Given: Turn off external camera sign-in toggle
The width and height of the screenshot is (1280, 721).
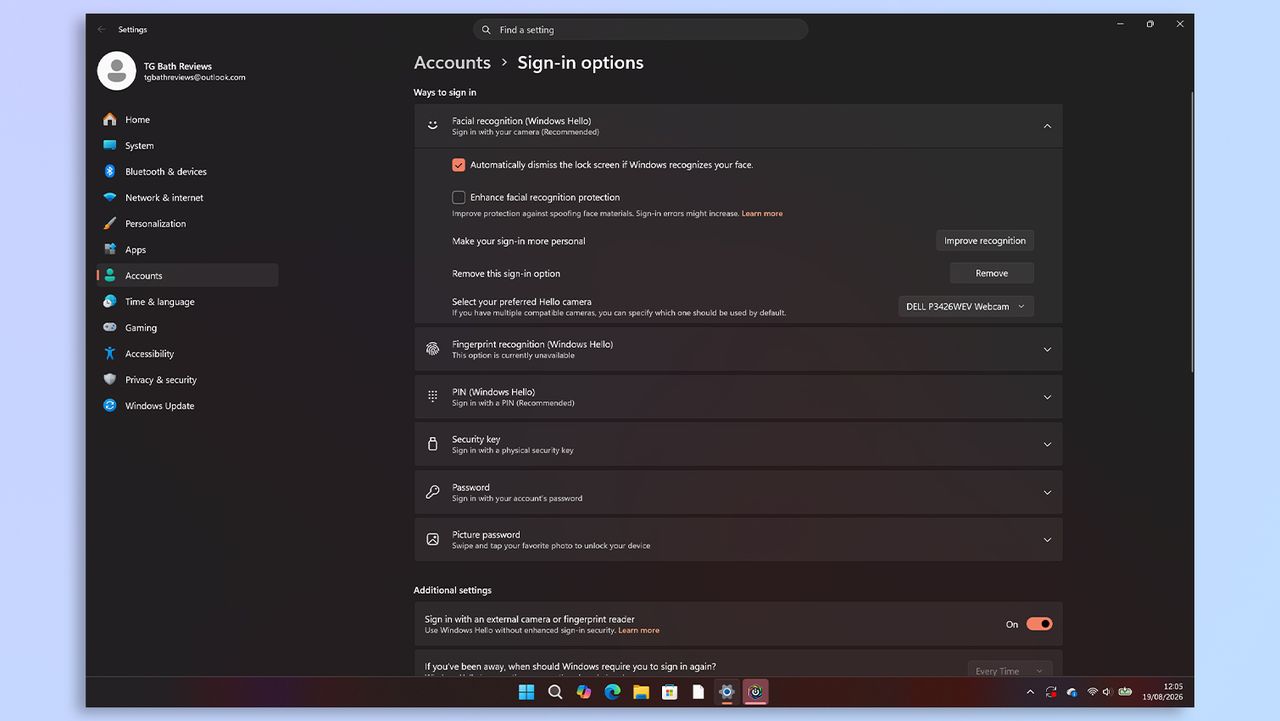Looking at the screenshot, I should (x=1039, y=624).
